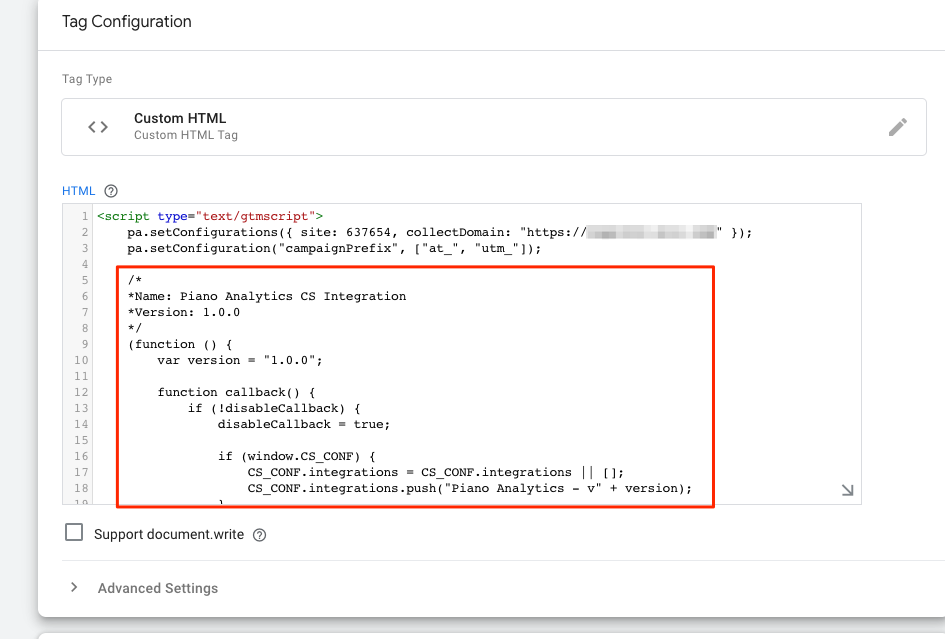Open help for Support document.write
This screenshot has height=639, width=945.
click(x=259, y=535)
